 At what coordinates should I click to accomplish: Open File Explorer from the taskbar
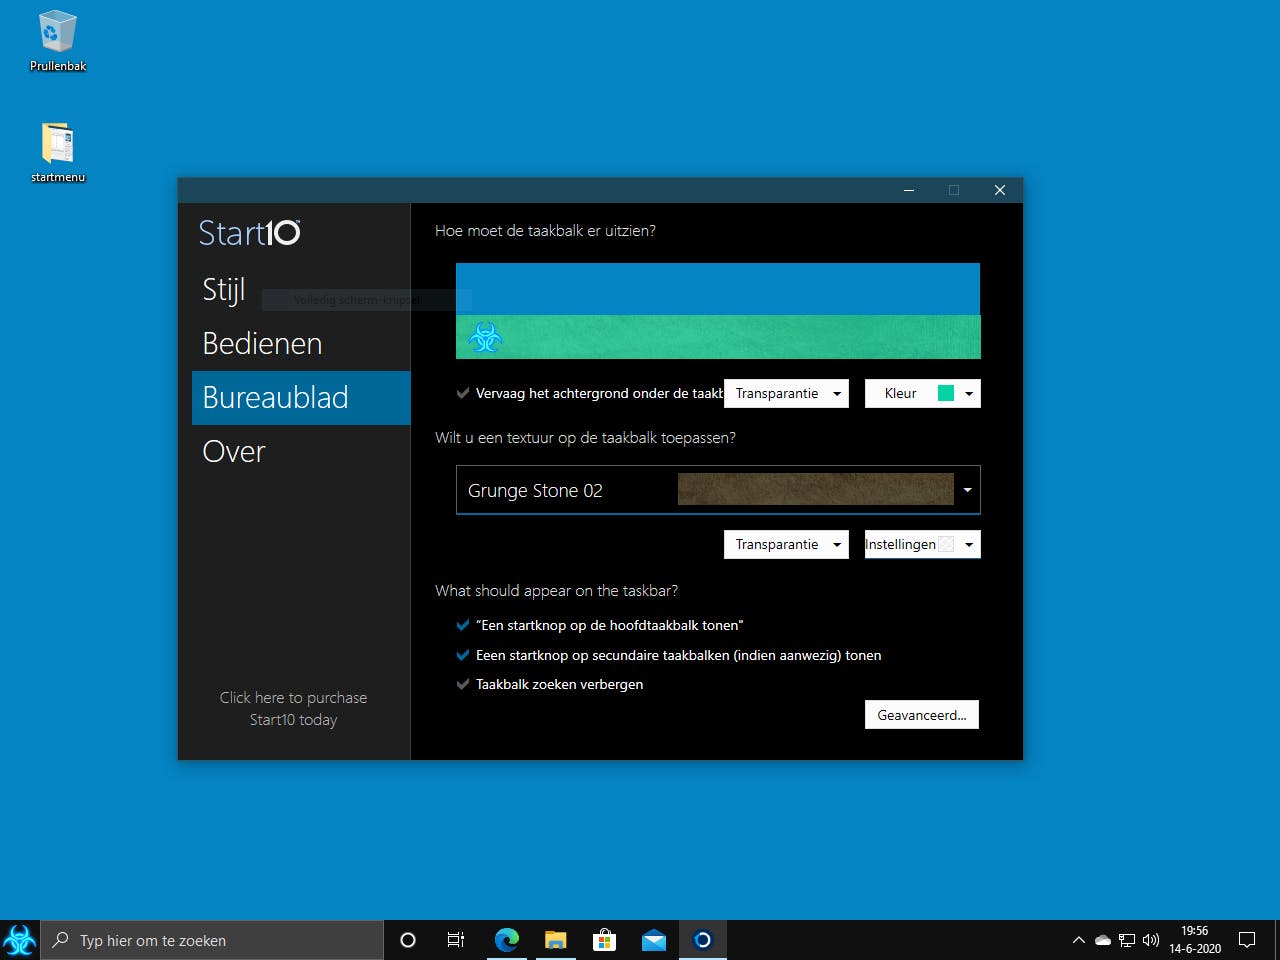[x=556, y=940]
